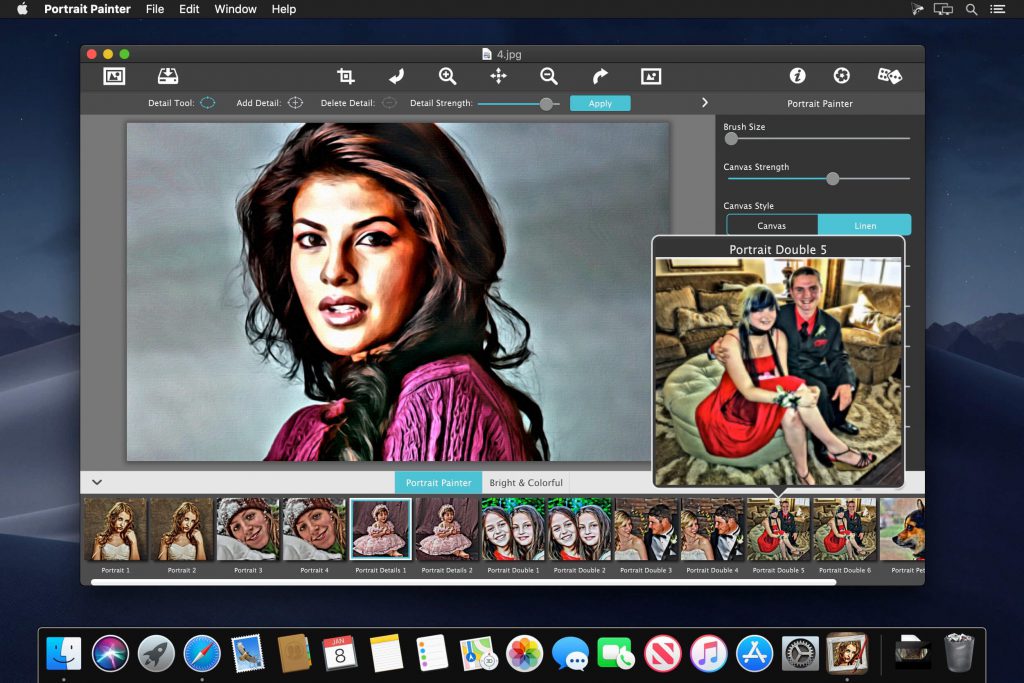Click the export image icon on the left

168,75
